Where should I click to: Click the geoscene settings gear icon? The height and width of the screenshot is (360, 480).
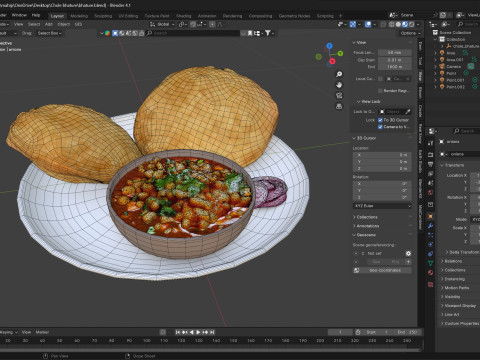(x=408, y=253)
